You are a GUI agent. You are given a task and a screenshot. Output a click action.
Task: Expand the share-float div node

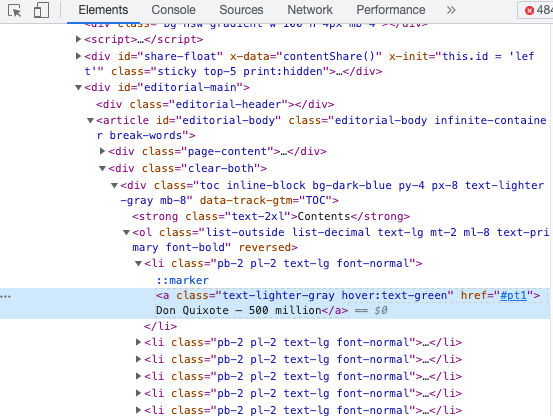click(x=78, y=56)
